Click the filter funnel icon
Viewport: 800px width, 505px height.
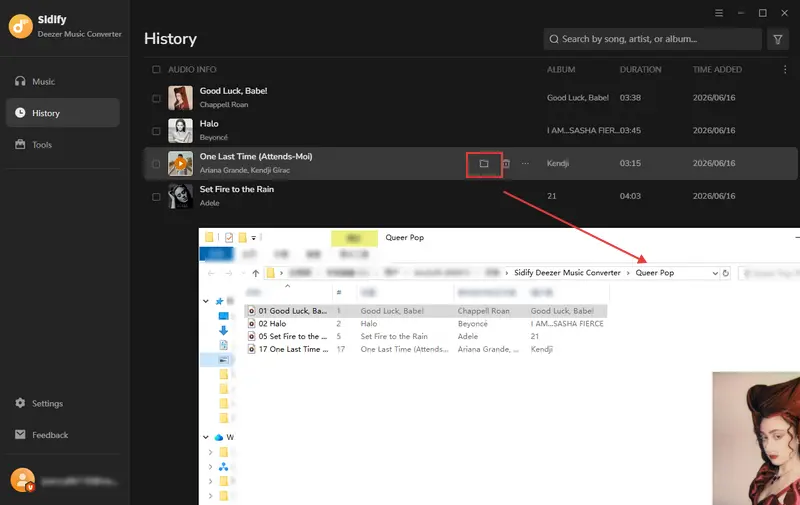click(778, 39)
